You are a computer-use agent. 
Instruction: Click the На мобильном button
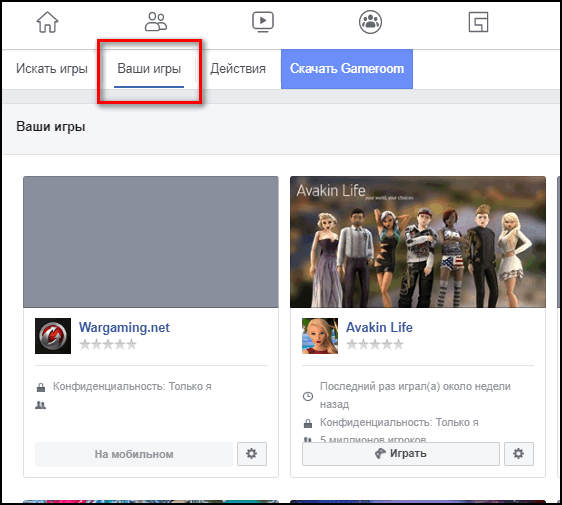click(134, 454)
